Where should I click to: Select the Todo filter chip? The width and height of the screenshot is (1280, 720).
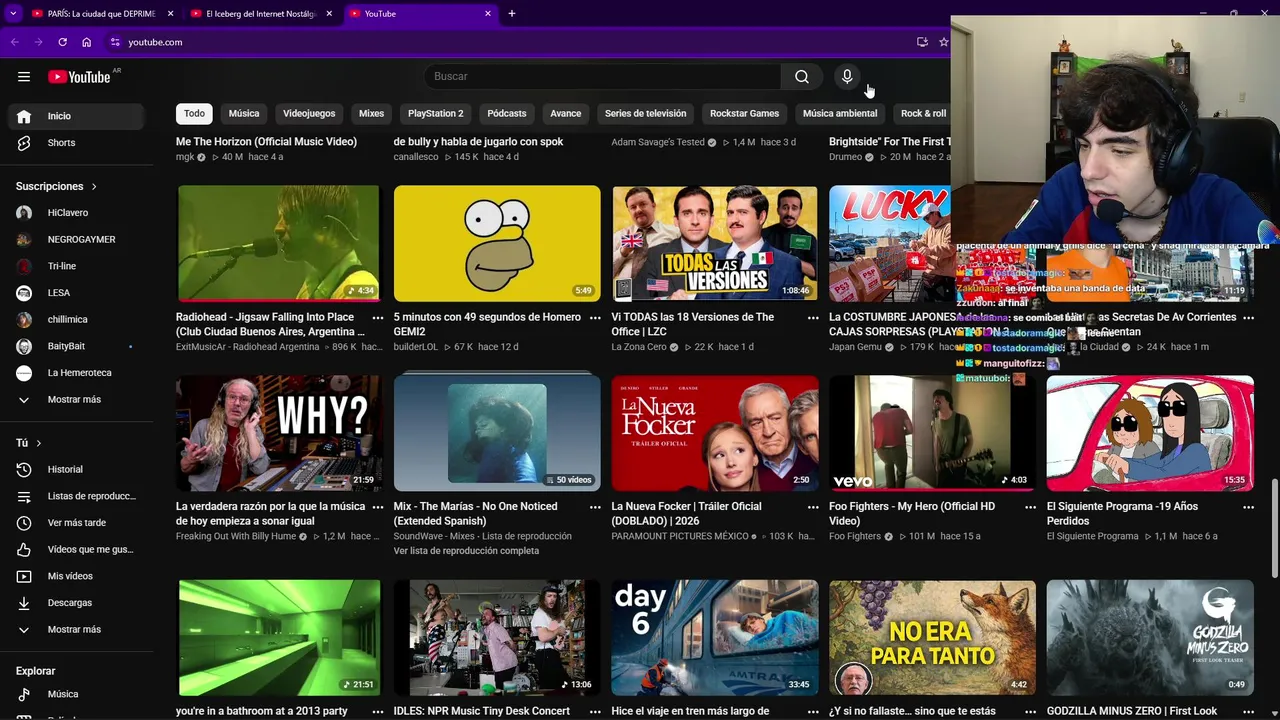(x=194, y=113)
